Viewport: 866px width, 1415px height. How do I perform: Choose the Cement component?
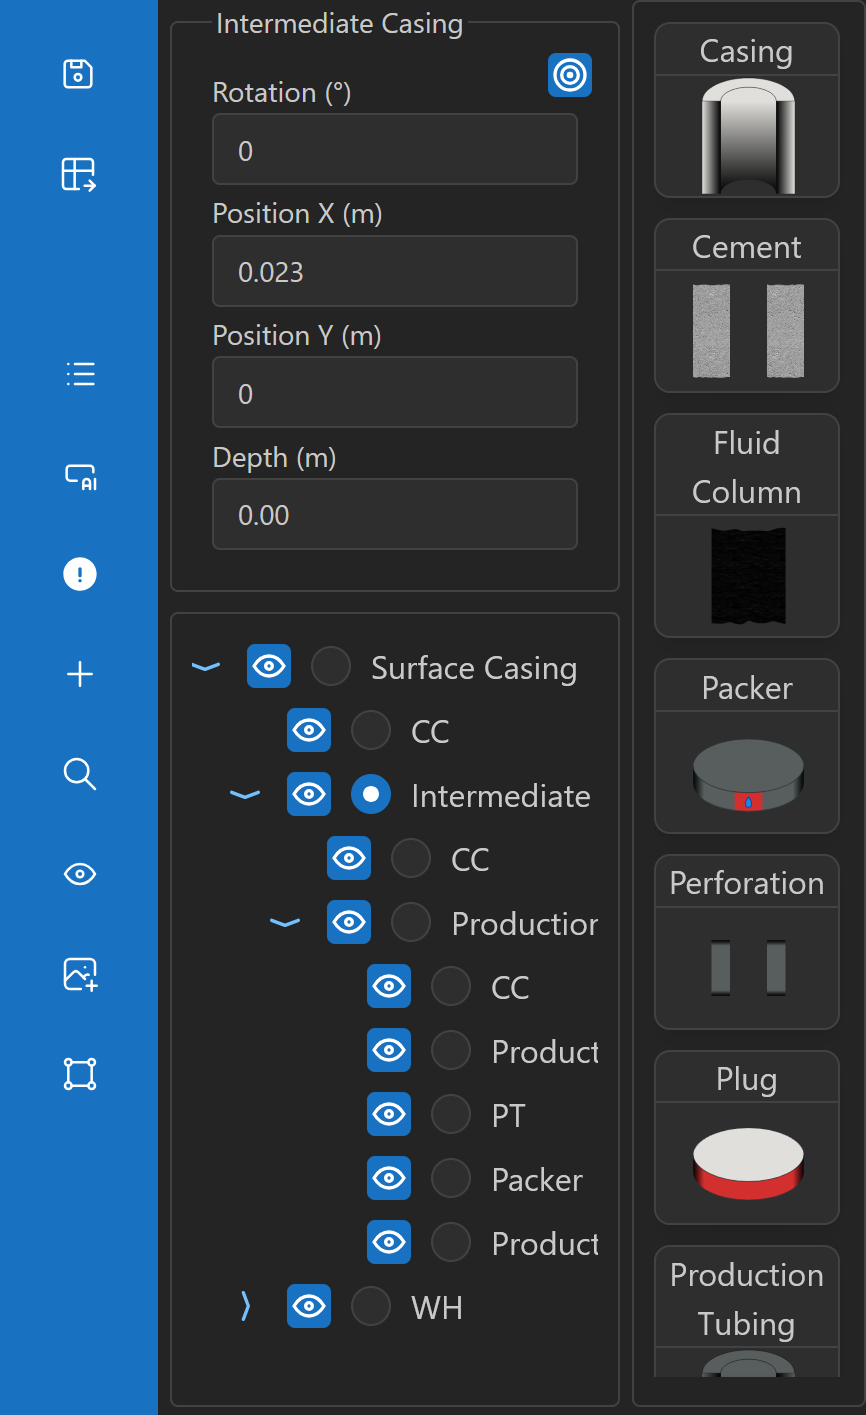[747, 306]
